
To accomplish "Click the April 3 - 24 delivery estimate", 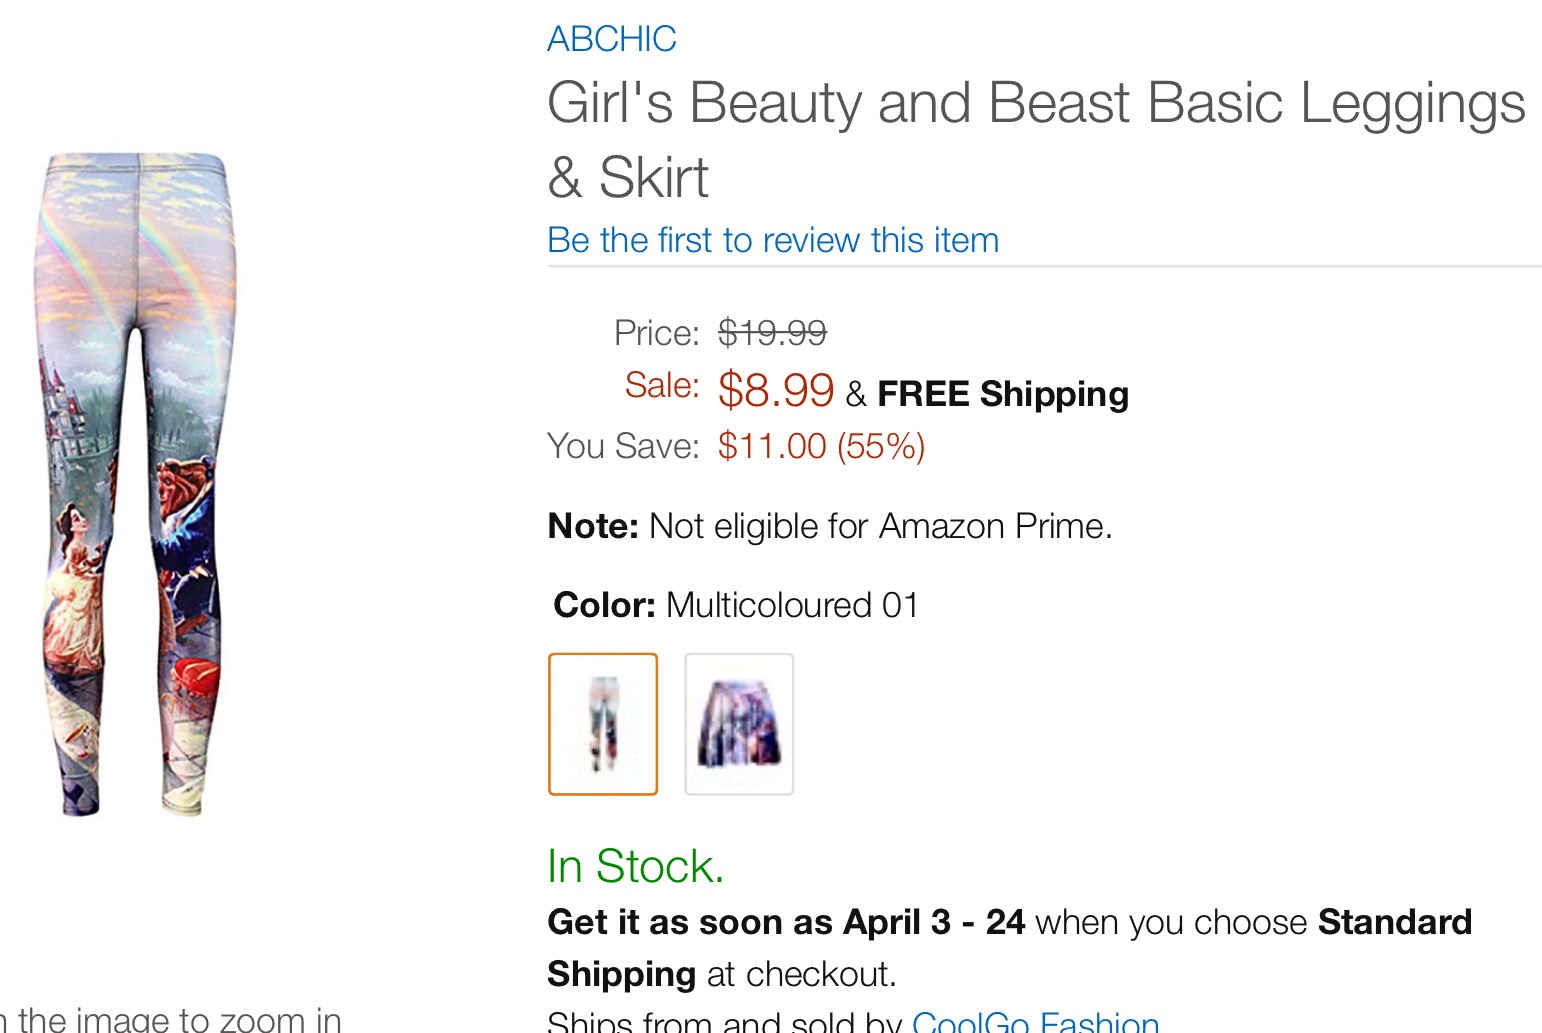I will point(934,922).
